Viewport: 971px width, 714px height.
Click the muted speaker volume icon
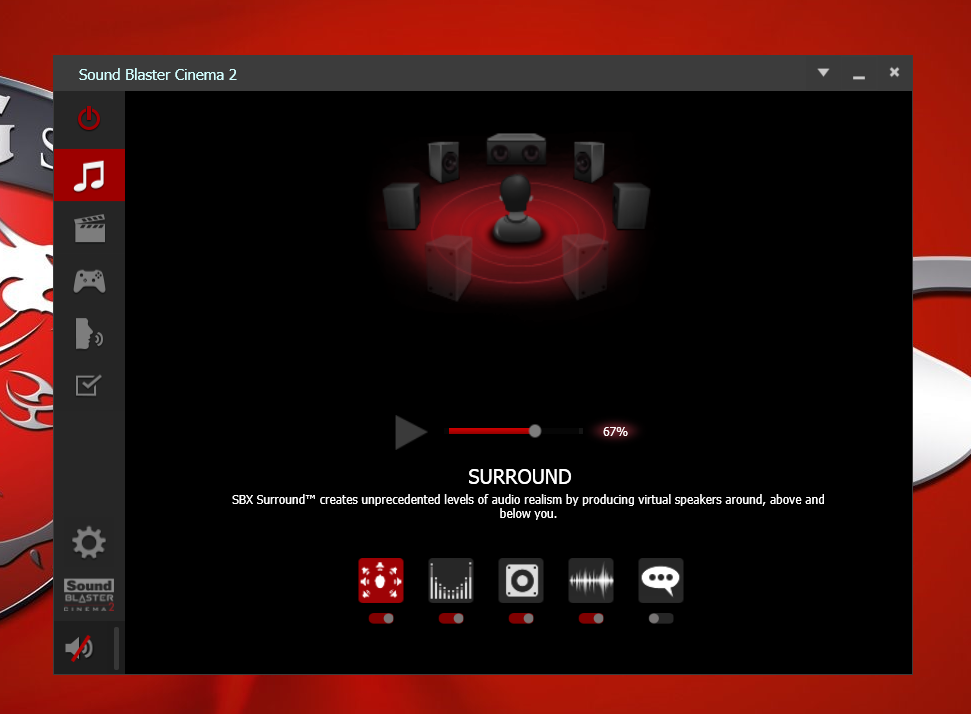79,648
